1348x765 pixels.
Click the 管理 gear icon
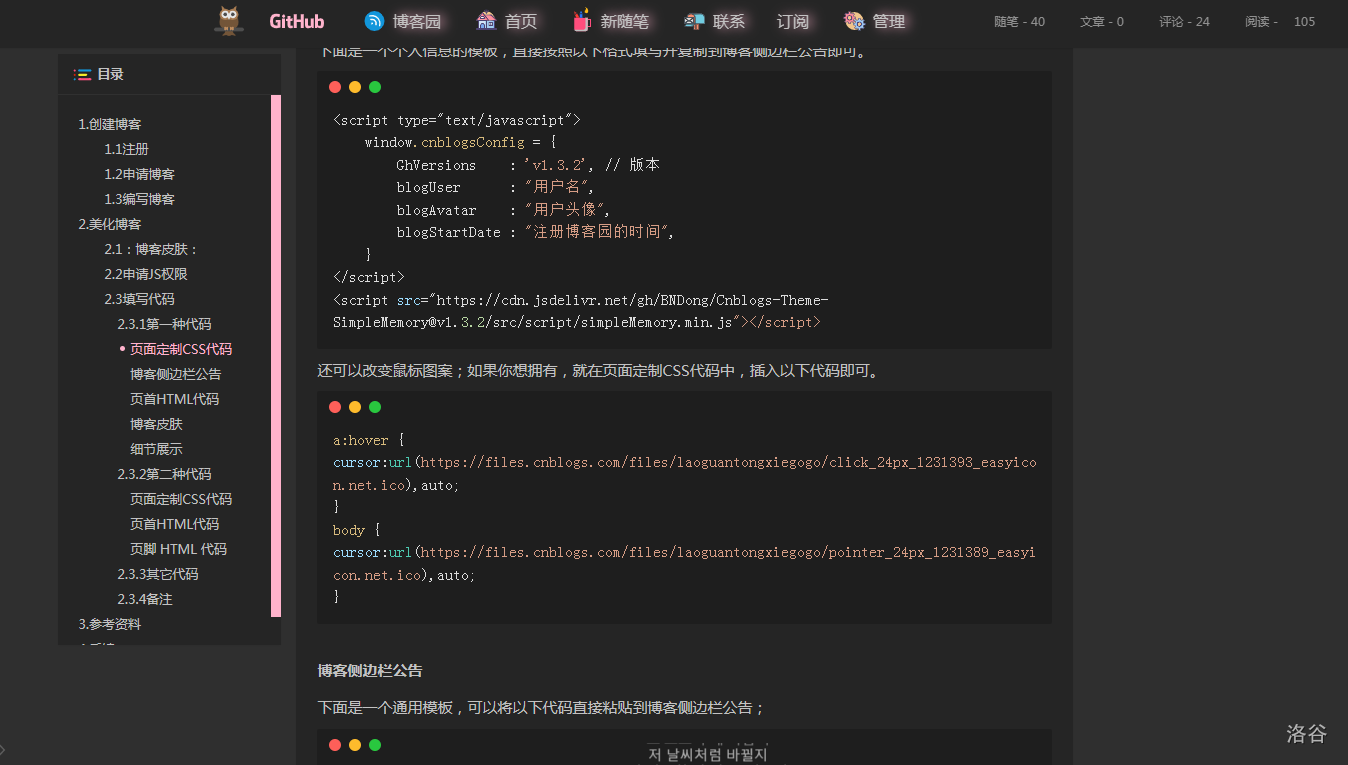tap(853, 21)
